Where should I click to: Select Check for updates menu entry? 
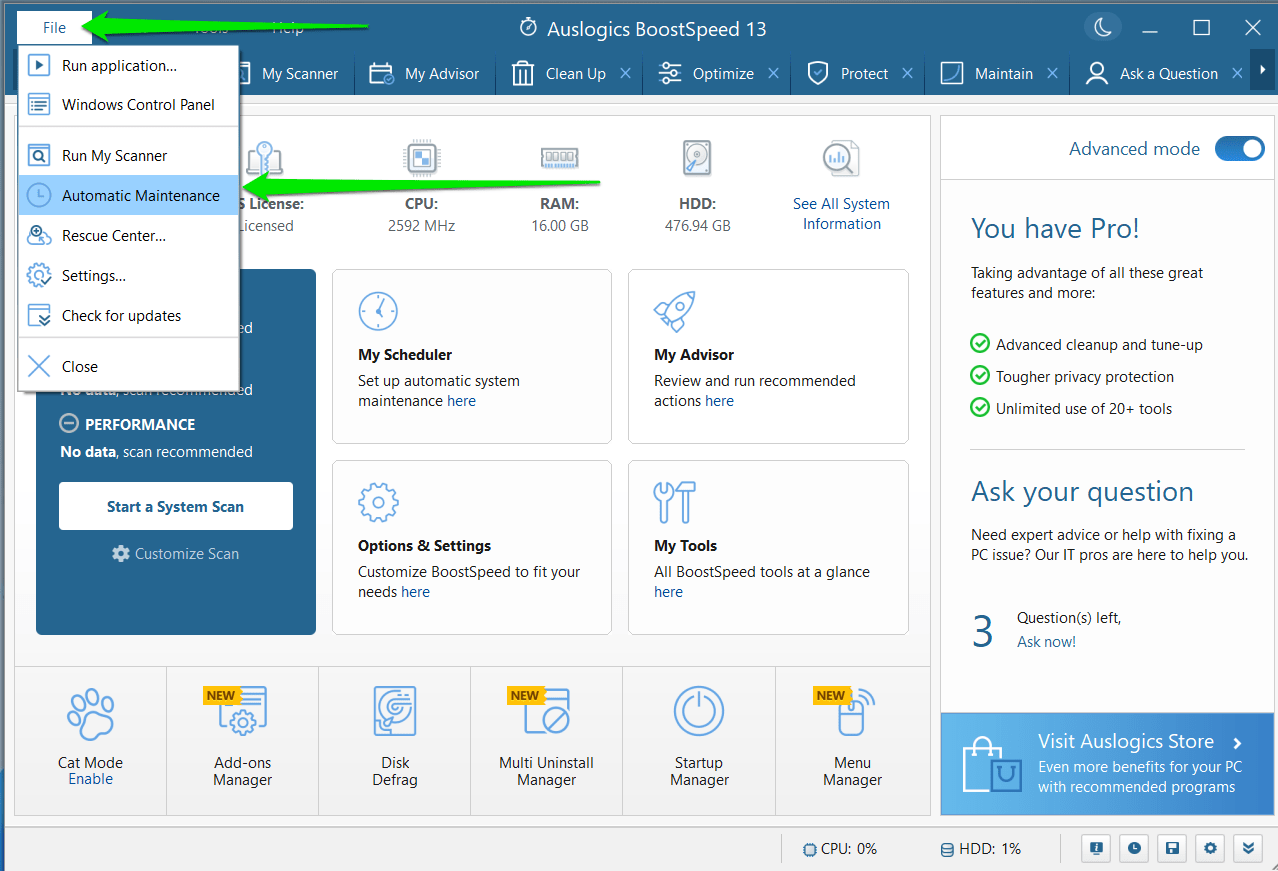128,316
